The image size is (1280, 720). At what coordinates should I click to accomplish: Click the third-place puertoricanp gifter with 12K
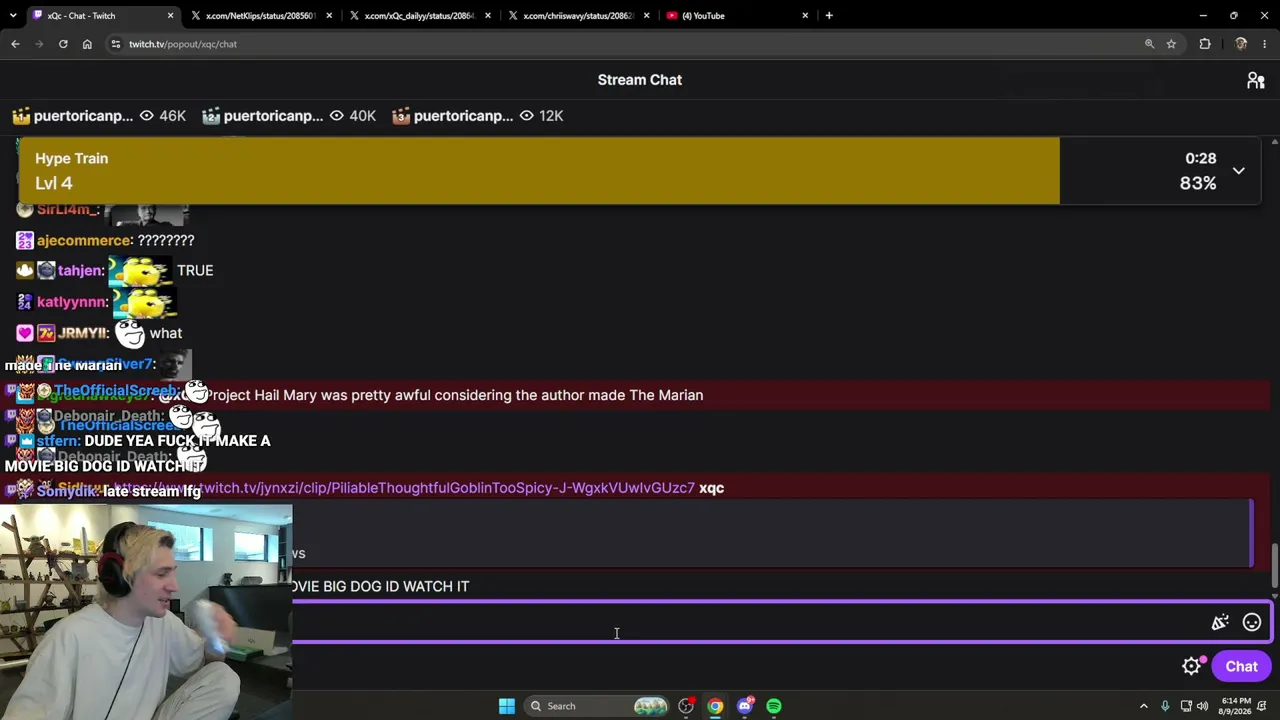(479, 116)
